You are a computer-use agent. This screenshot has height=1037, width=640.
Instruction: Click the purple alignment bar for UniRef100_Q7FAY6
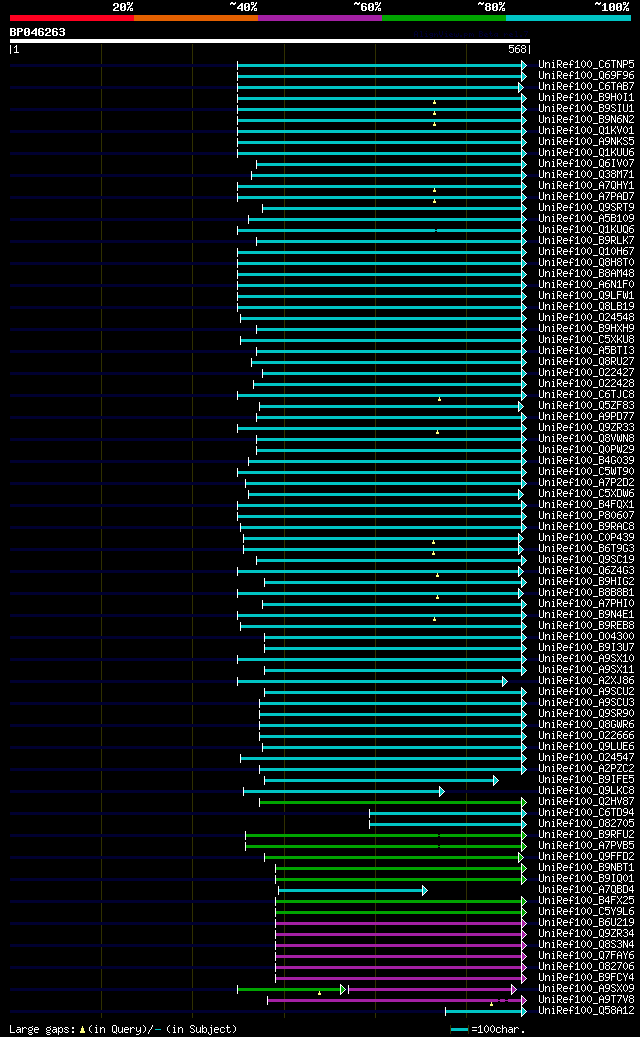[401, 956]
